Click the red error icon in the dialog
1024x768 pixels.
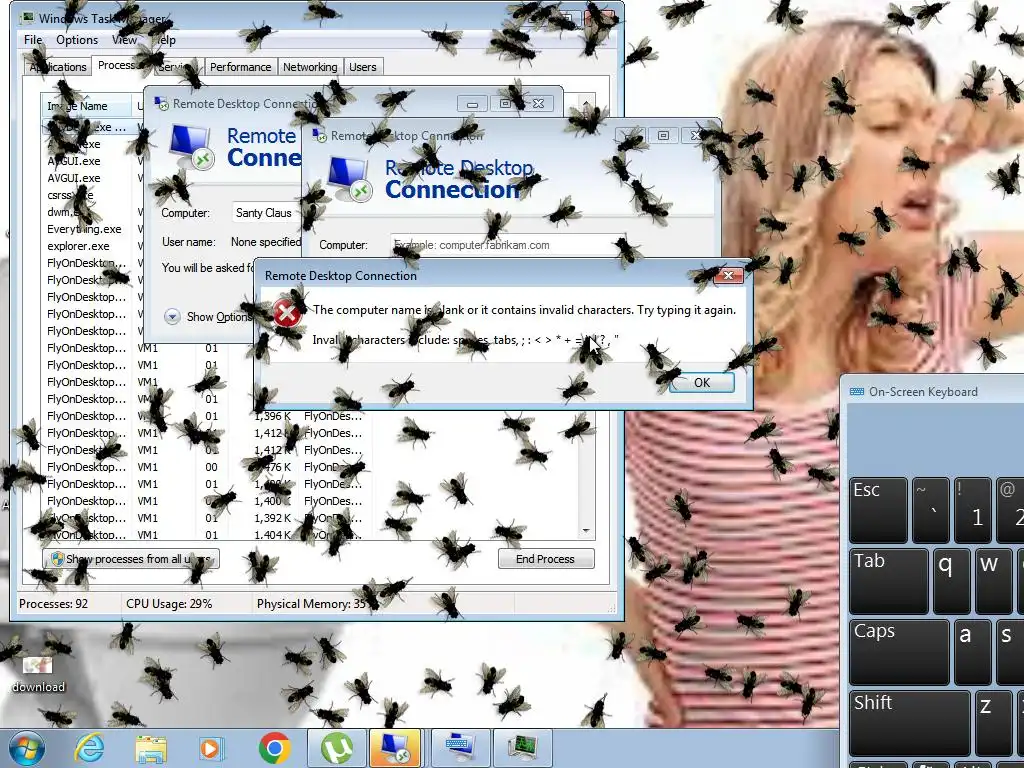287,313
